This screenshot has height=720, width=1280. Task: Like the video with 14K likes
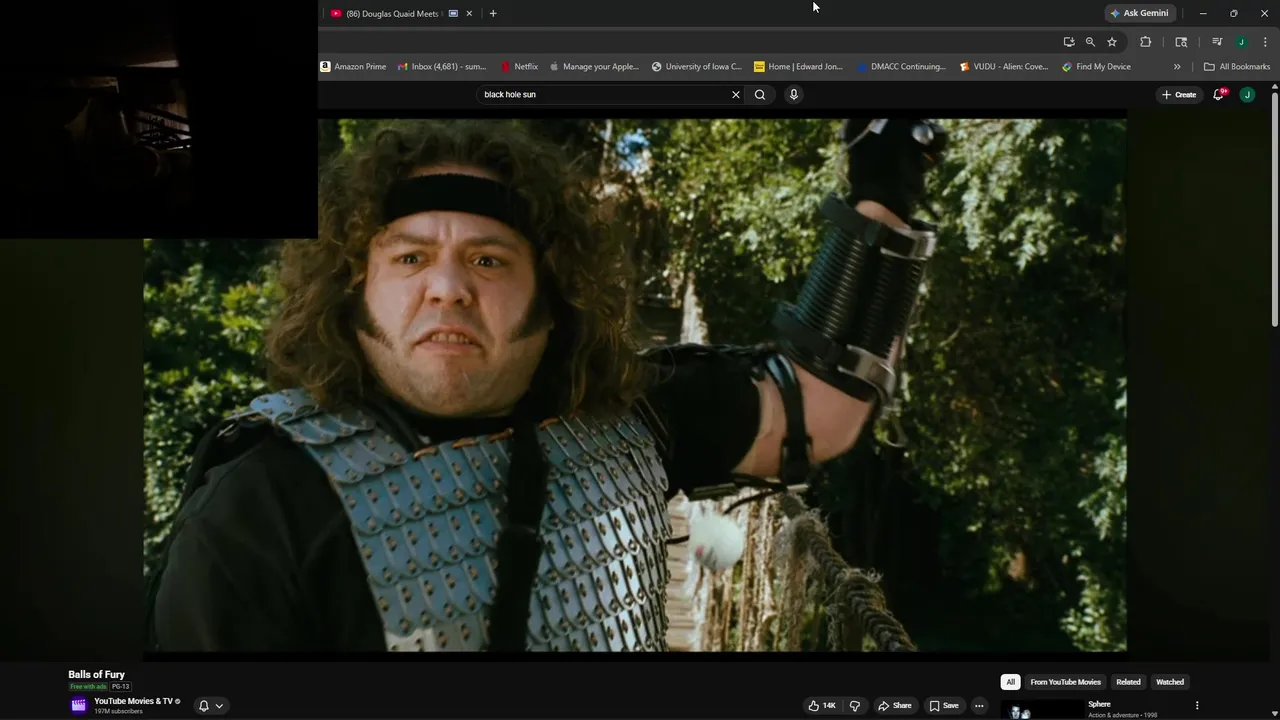coord(822,706)
